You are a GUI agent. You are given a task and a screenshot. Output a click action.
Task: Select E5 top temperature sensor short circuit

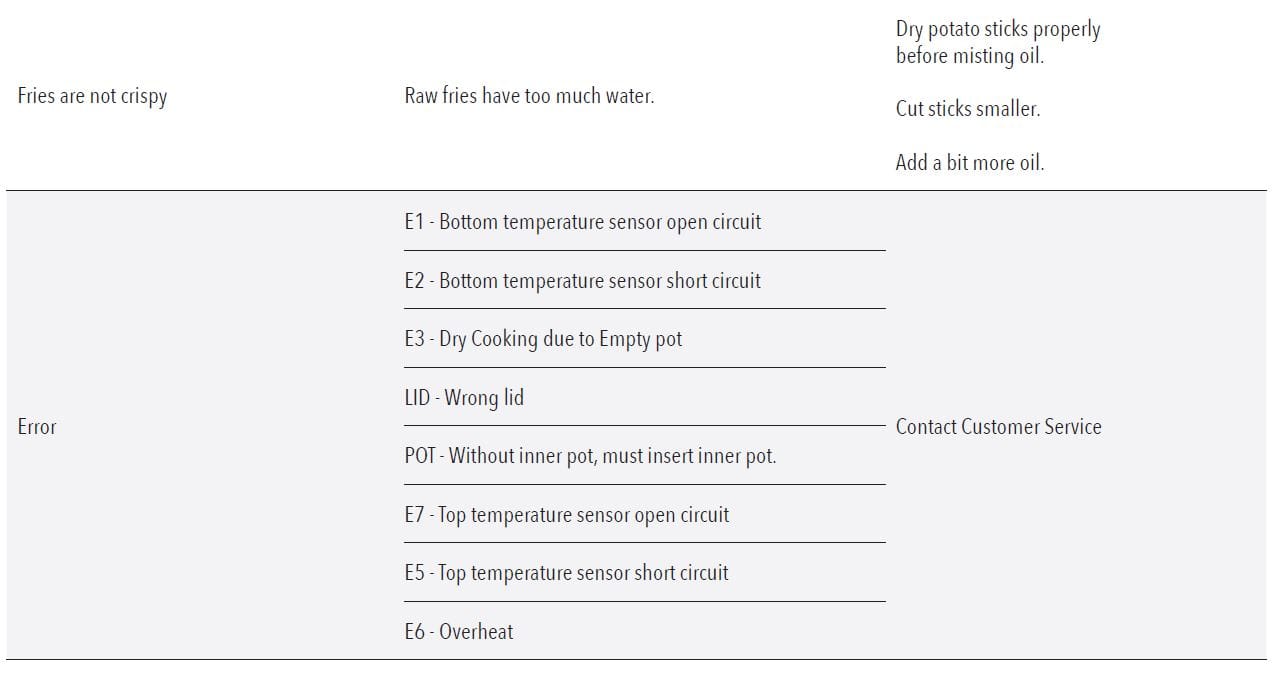[566, 573]
